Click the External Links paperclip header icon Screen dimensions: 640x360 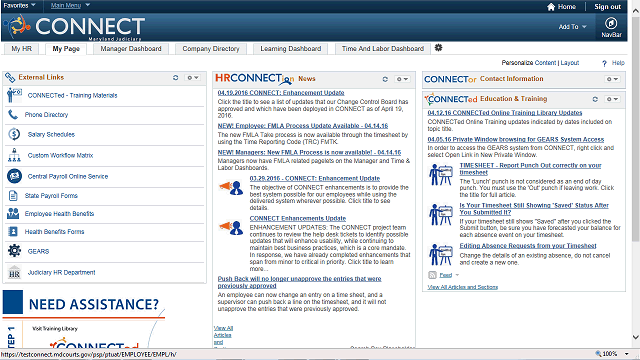[10, 77]
